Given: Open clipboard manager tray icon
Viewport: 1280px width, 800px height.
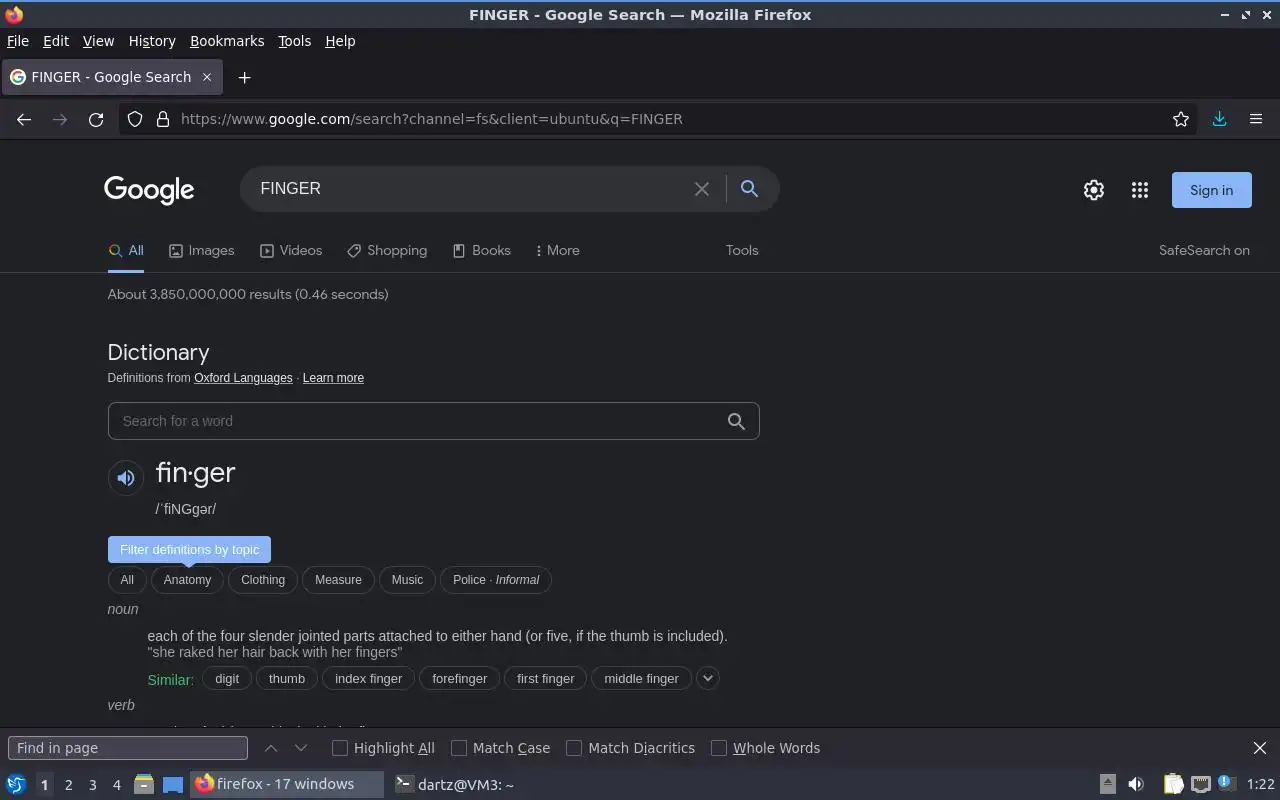Looking at the screenshot, I should [1173, 784].
